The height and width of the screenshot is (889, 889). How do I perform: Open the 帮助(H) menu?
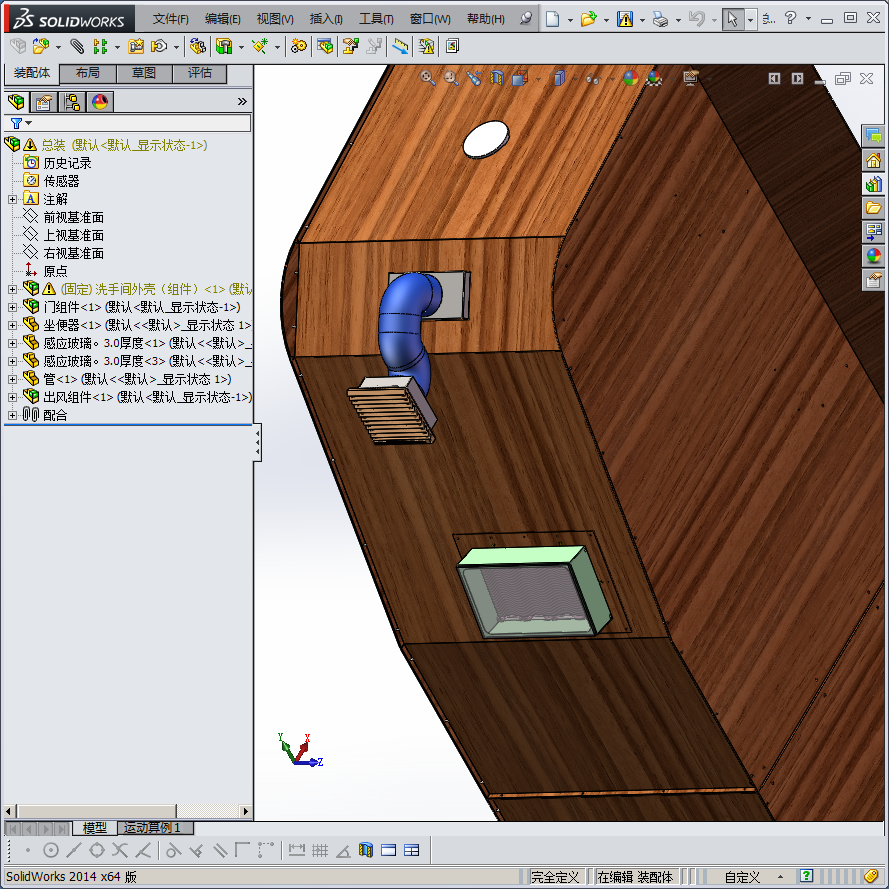(485, 19)
